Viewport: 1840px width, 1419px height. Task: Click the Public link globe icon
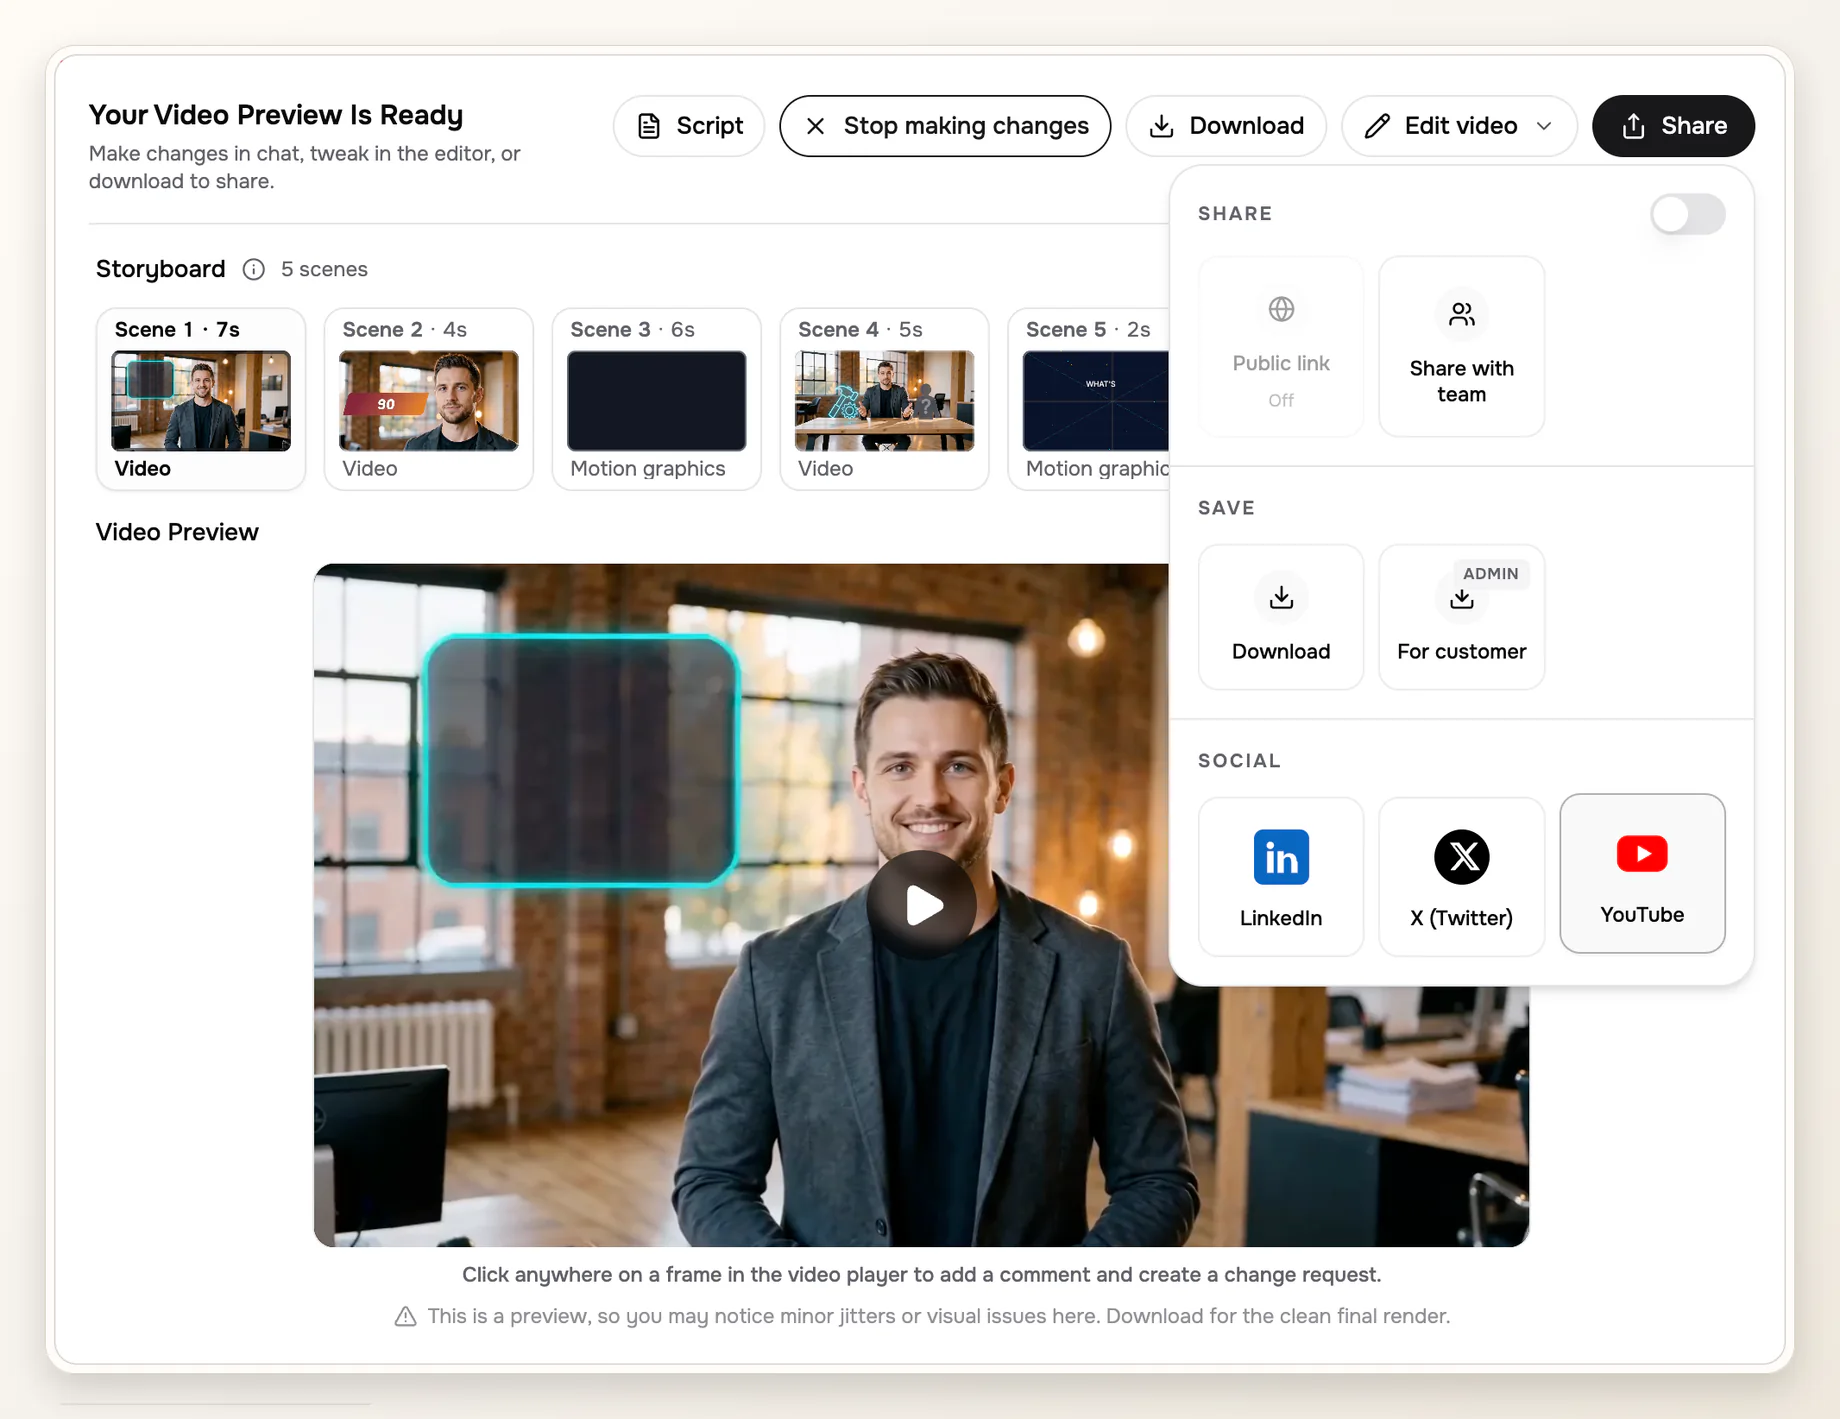pos(1281,309)
